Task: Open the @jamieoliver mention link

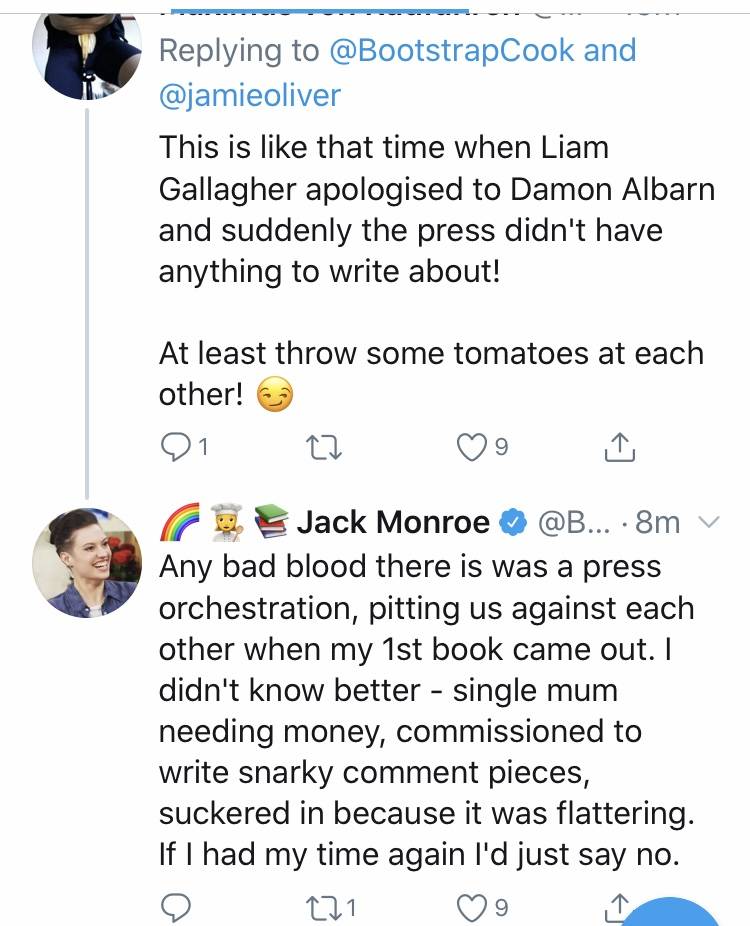Action: tap(250, 96)
